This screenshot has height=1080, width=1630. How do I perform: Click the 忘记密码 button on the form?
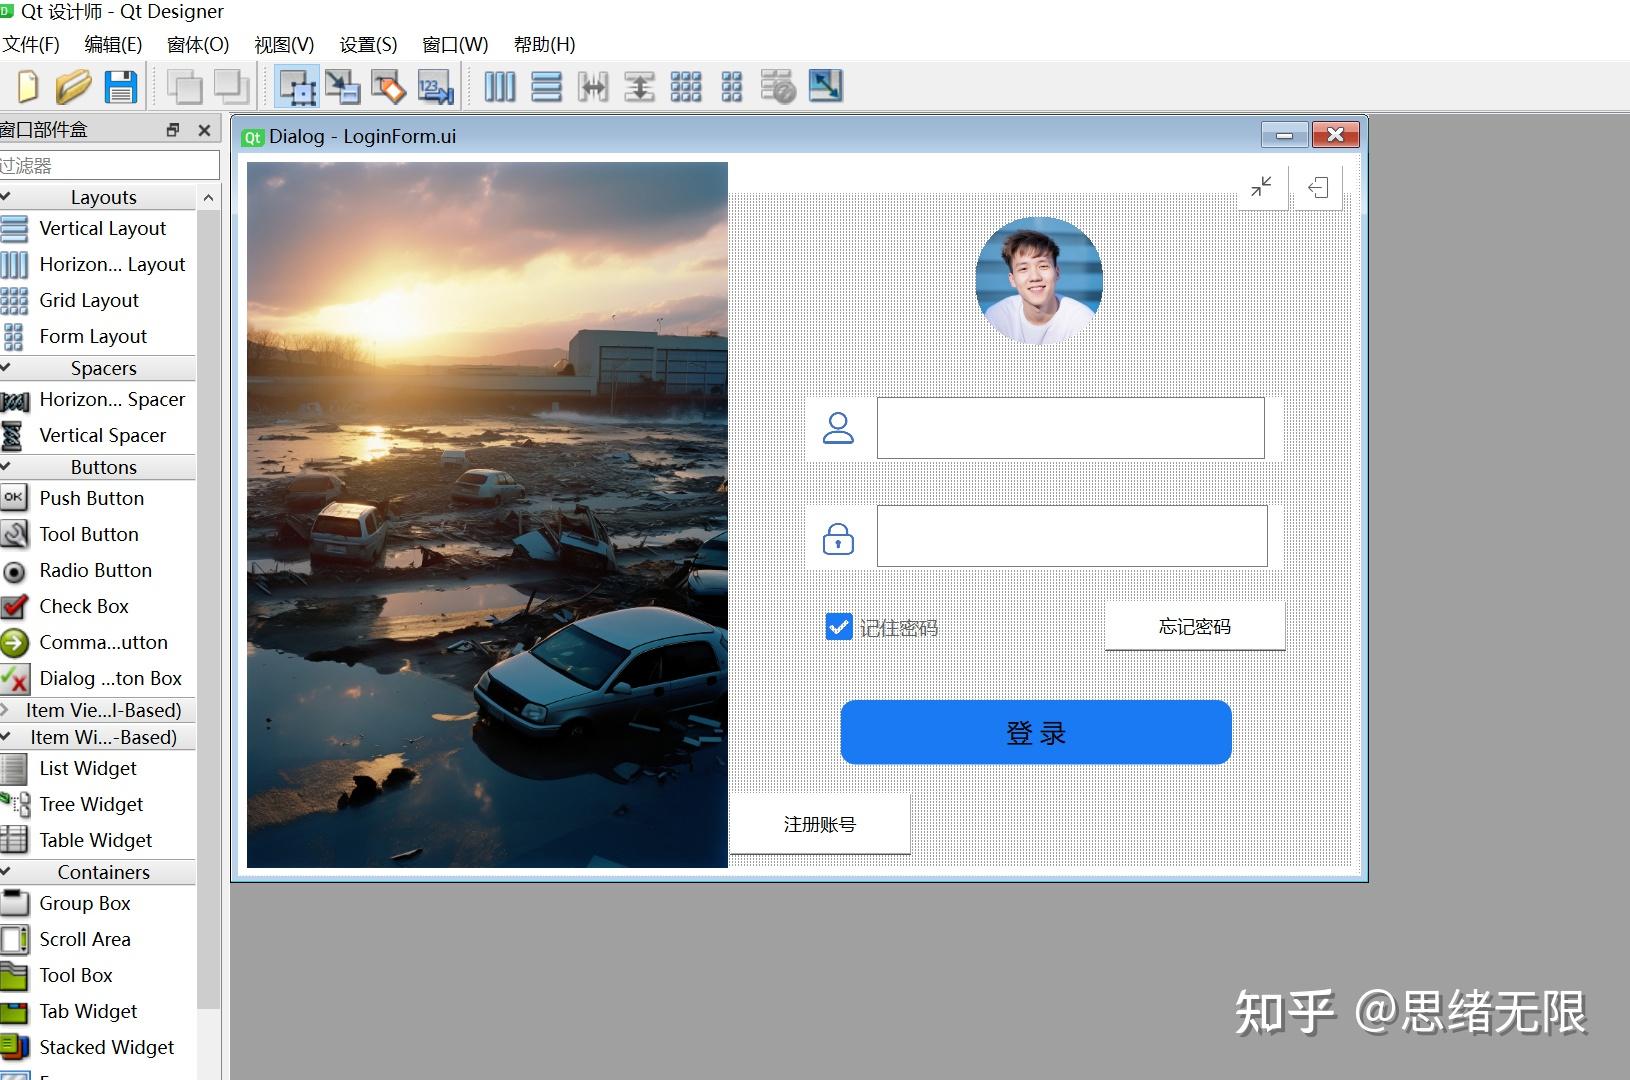click(1194, 627)
